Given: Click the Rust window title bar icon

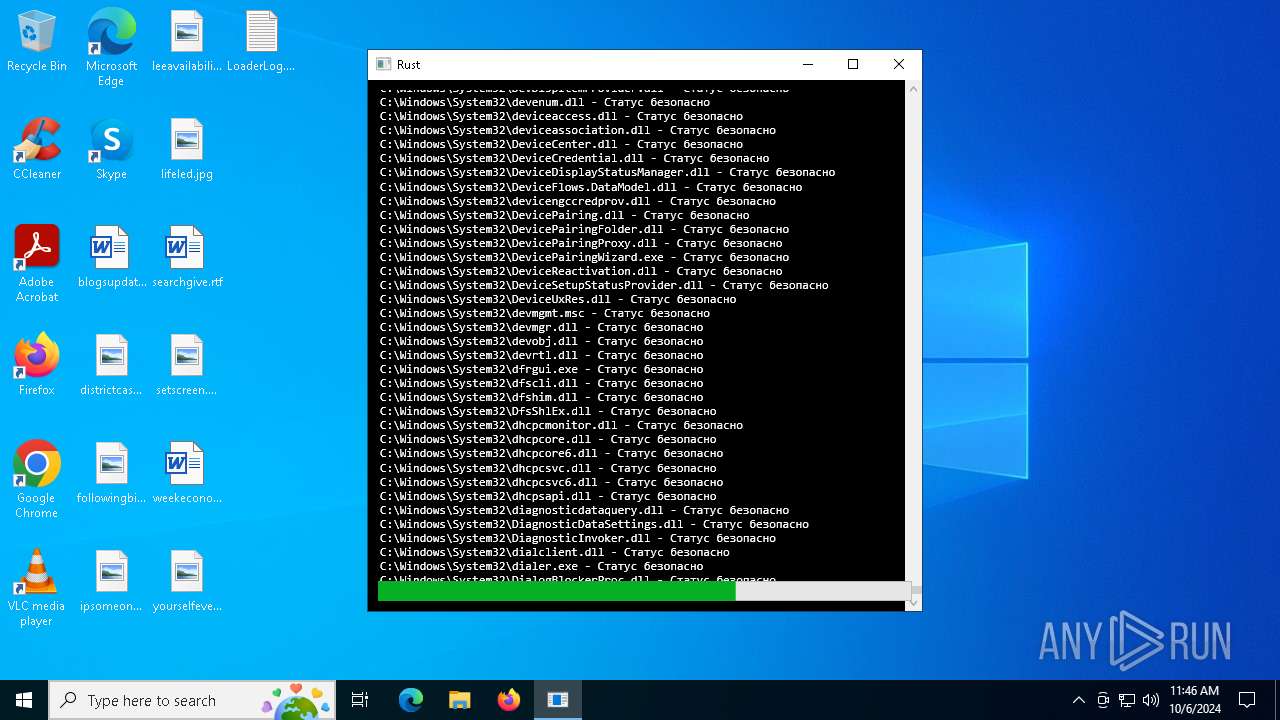Looking at the screenshot, I should pos(383,64).
